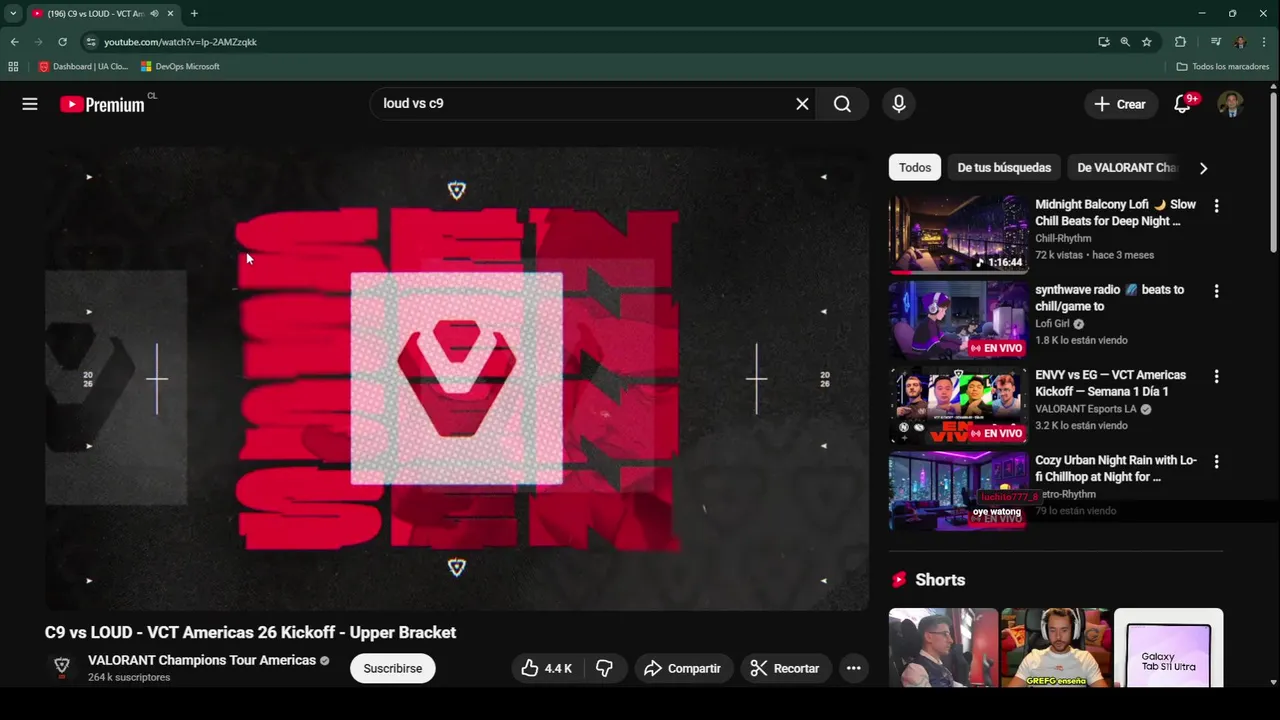Viewport: 1280px width, 720px height.
Task: Go forward in browser history
Action: point(38,42)
